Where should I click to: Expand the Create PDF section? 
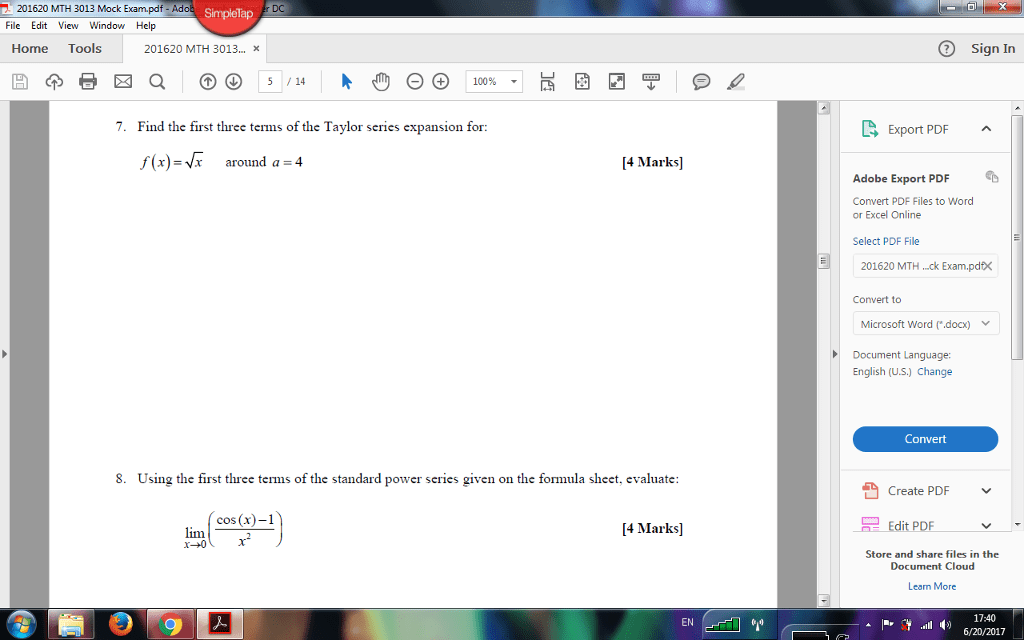(986, 490)
